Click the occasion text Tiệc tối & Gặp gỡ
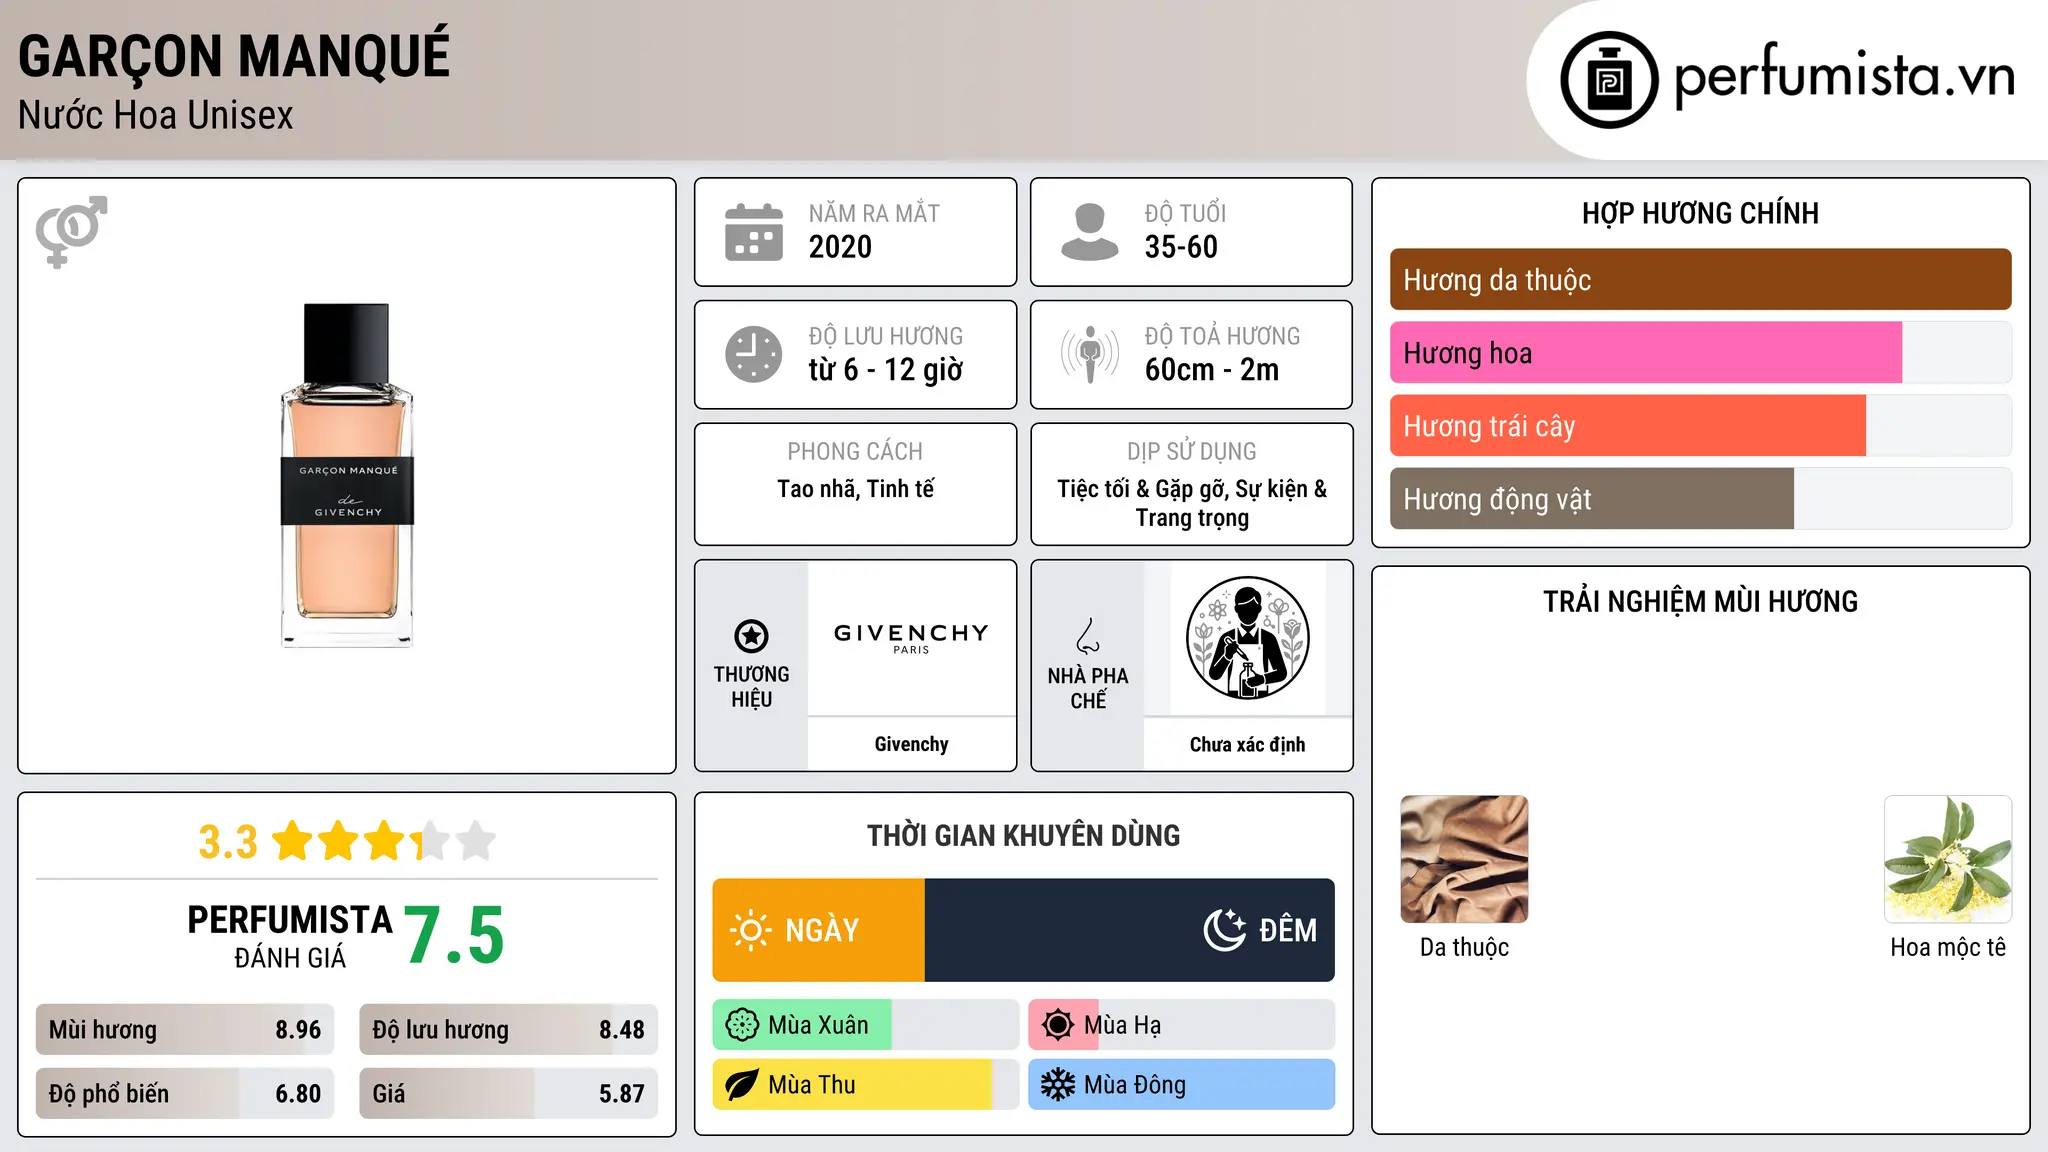 tap(1140, 489)
